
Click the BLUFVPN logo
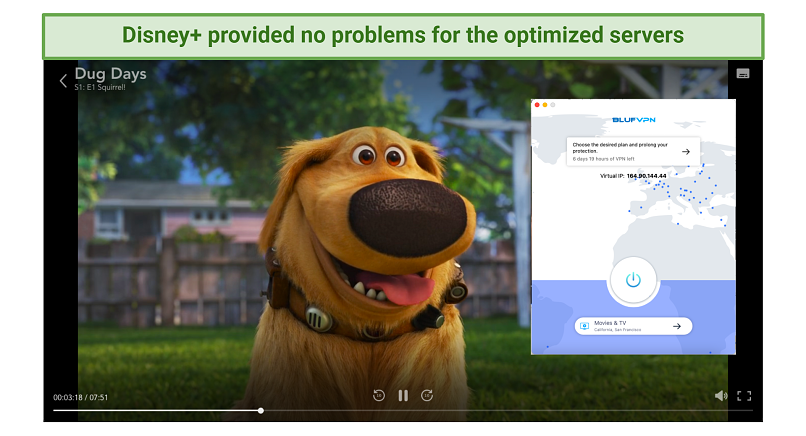point(633,120)
